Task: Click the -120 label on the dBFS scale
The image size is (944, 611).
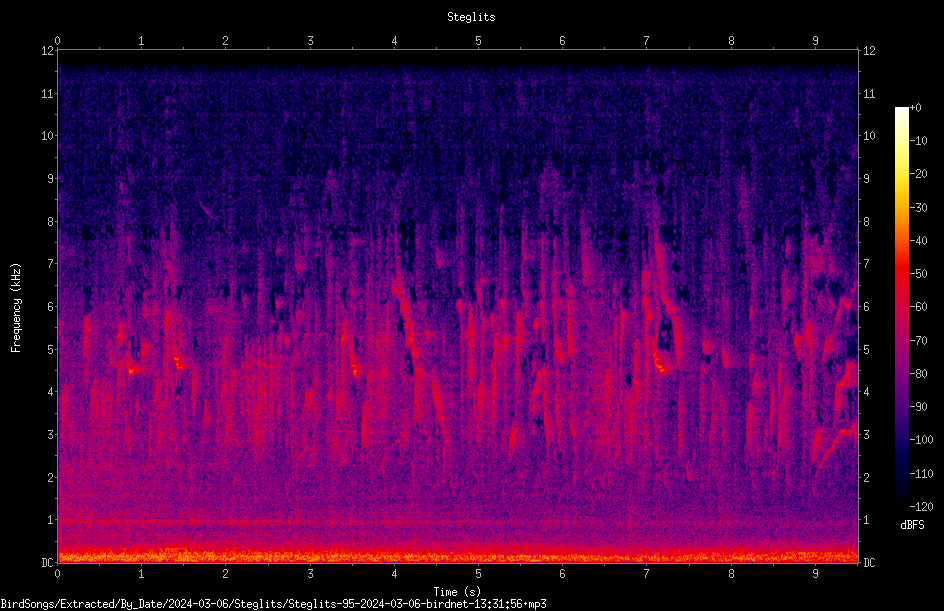Action: tap(921, 506)
